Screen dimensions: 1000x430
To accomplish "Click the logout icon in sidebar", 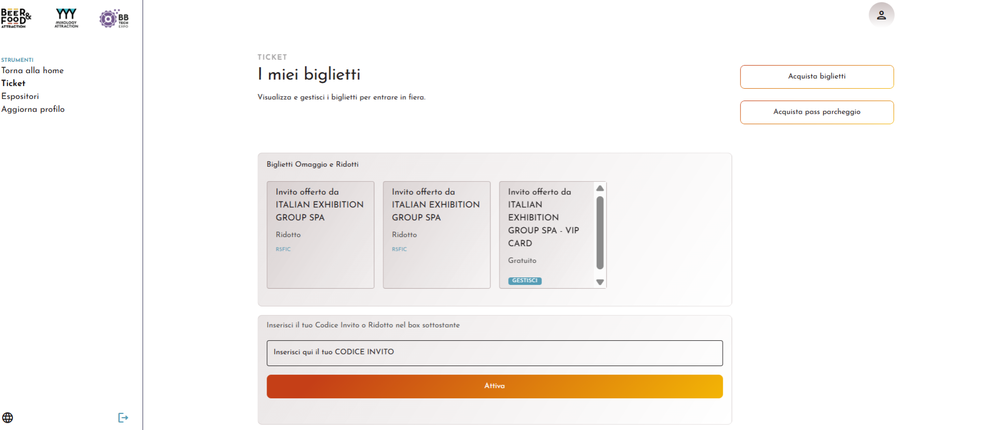I will (x=123, y=418).
